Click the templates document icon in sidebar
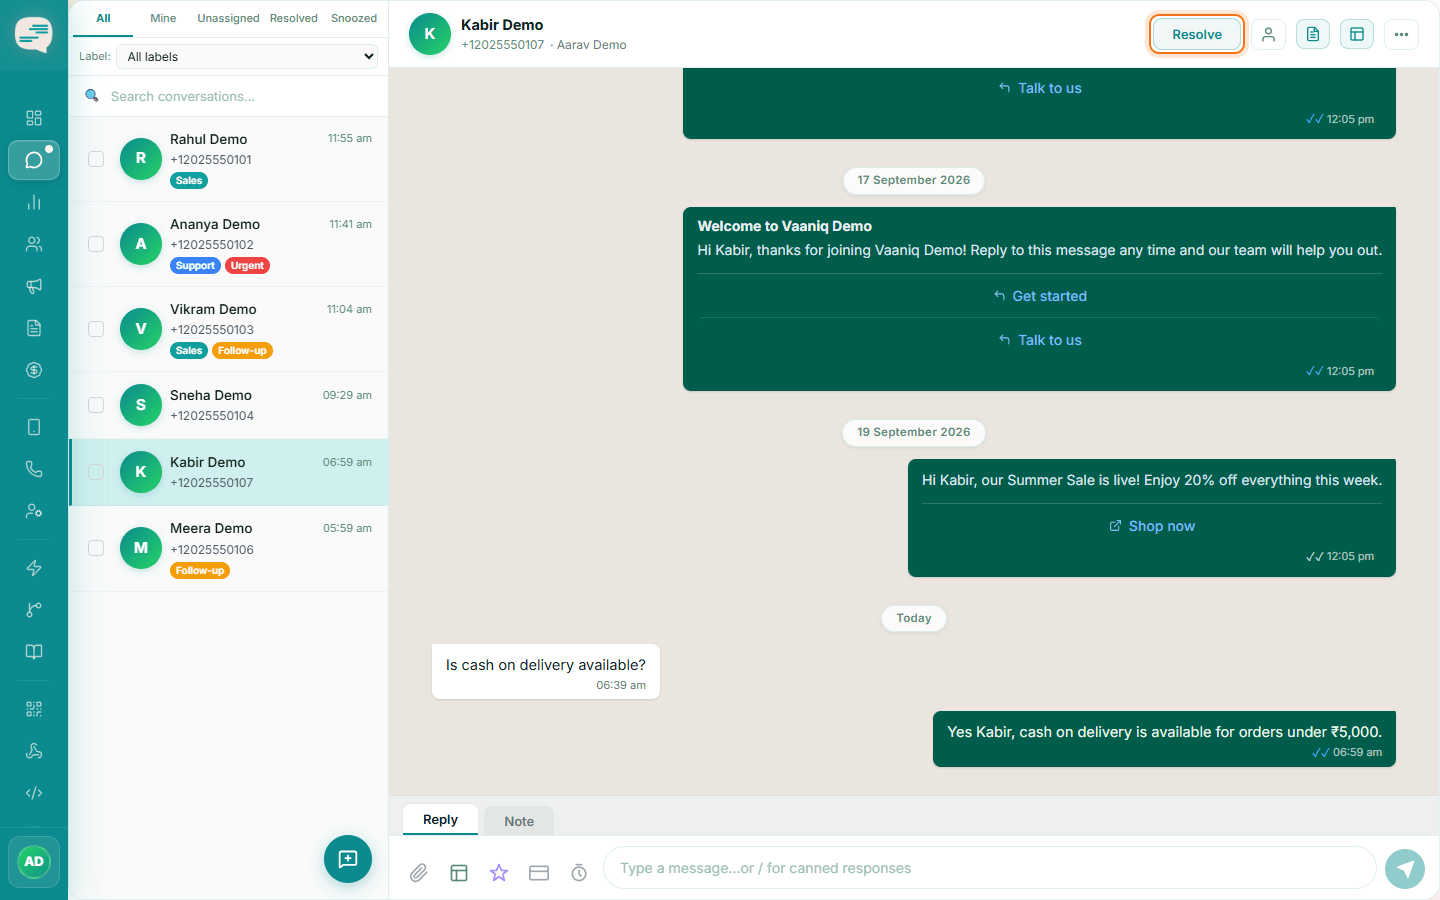Viewport: 1440px width, 900px height. 34,328
